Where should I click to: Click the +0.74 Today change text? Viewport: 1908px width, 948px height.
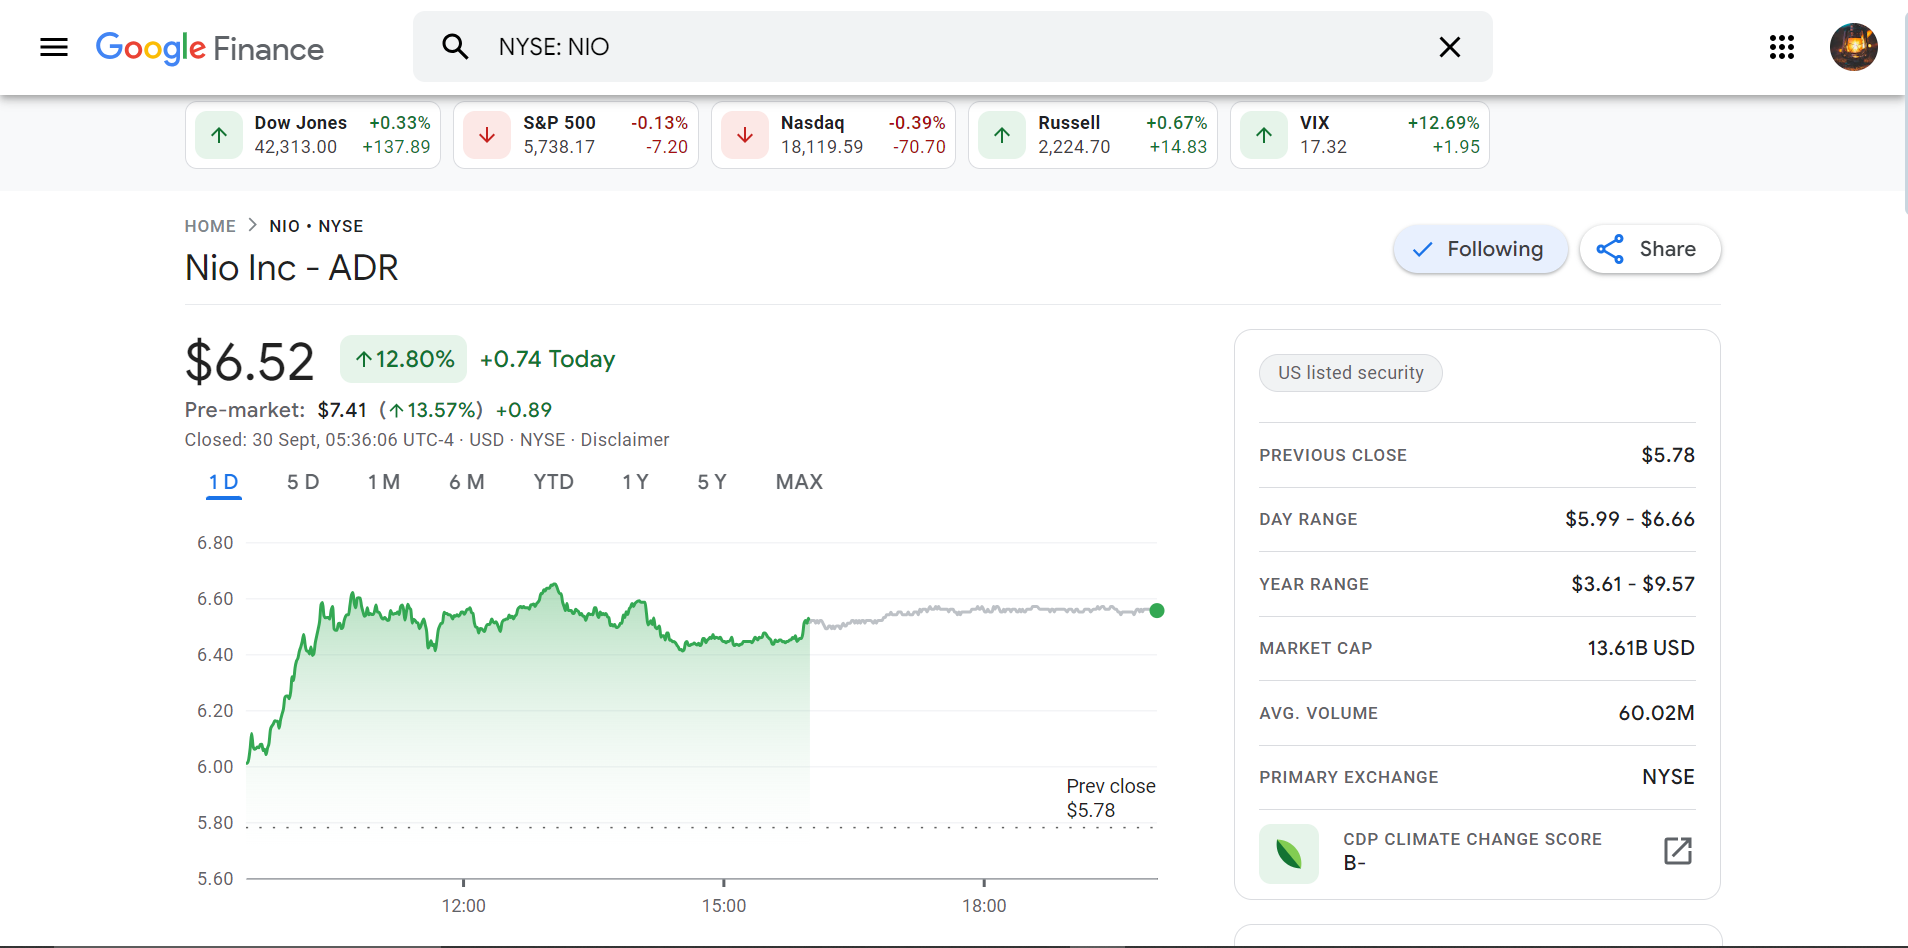point(548,359)
